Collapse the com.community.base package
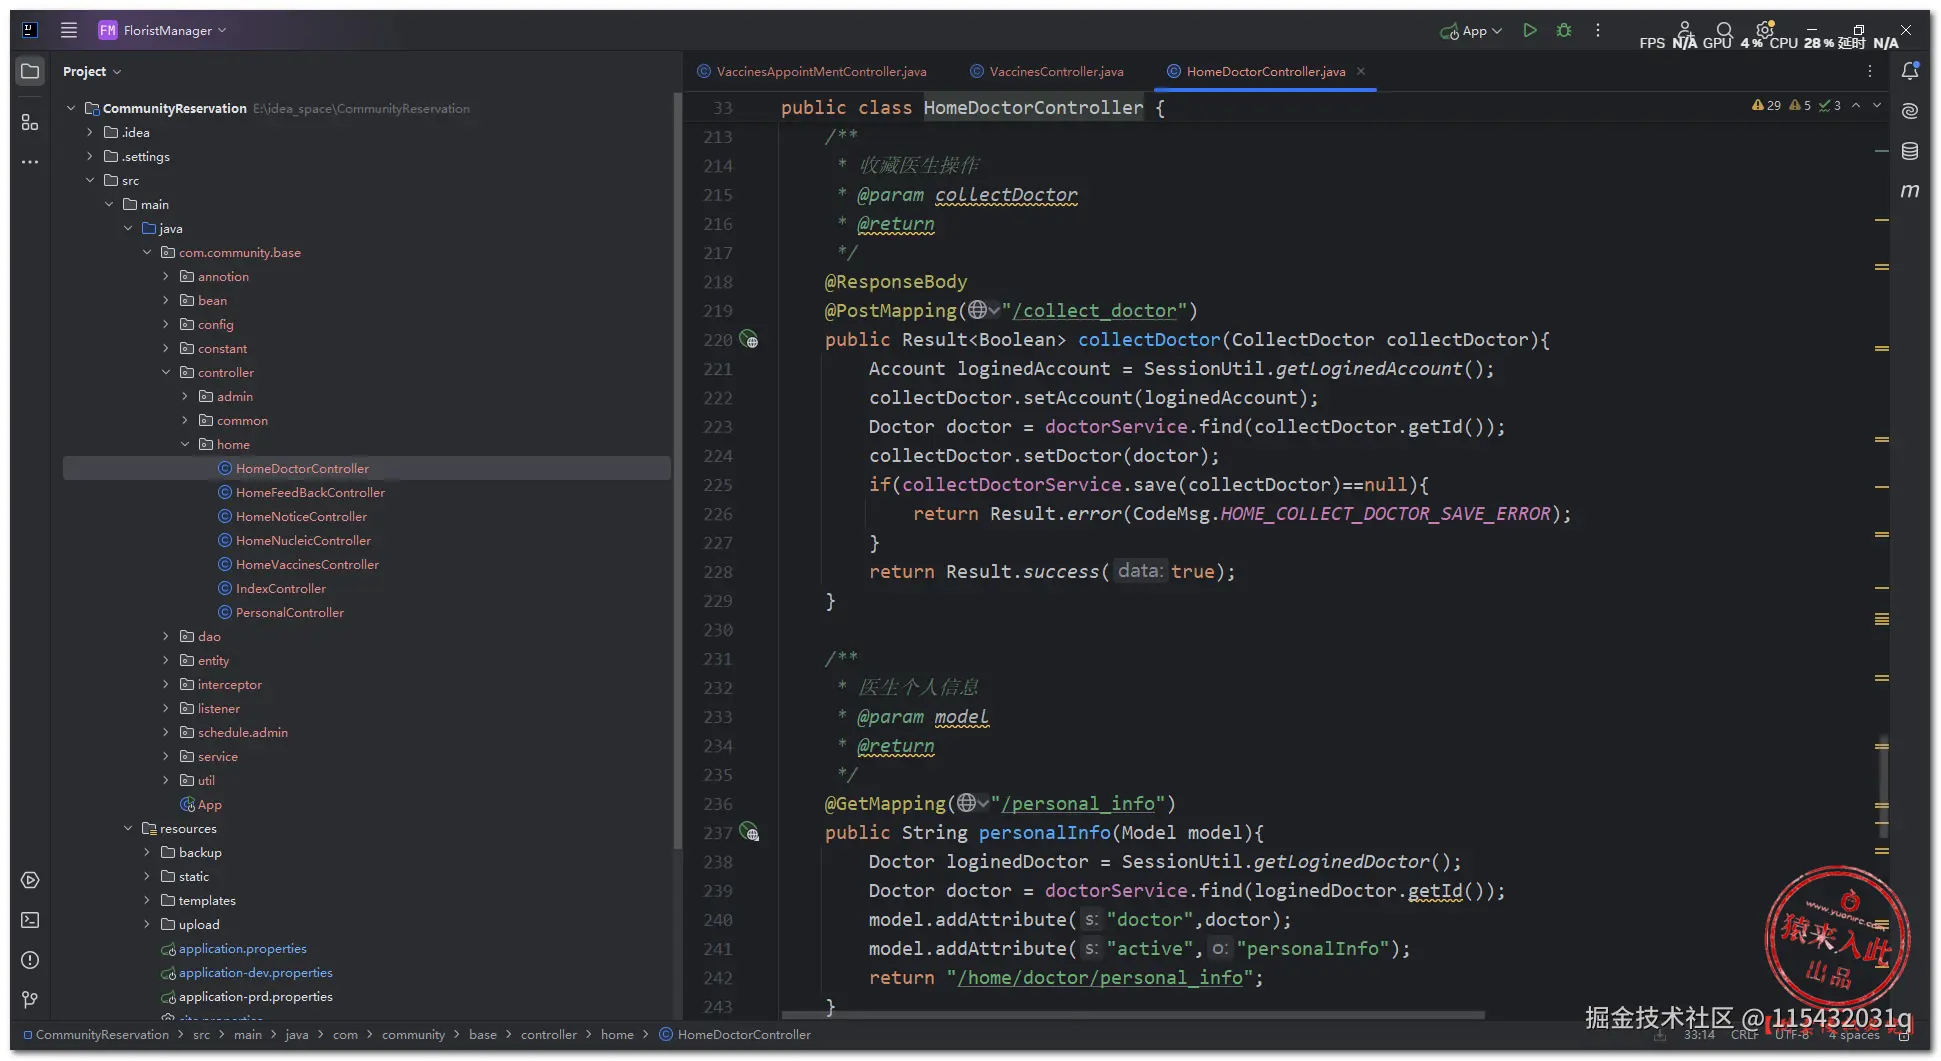The height and width of the screenshot is (1061, 1941). [147, 252]
